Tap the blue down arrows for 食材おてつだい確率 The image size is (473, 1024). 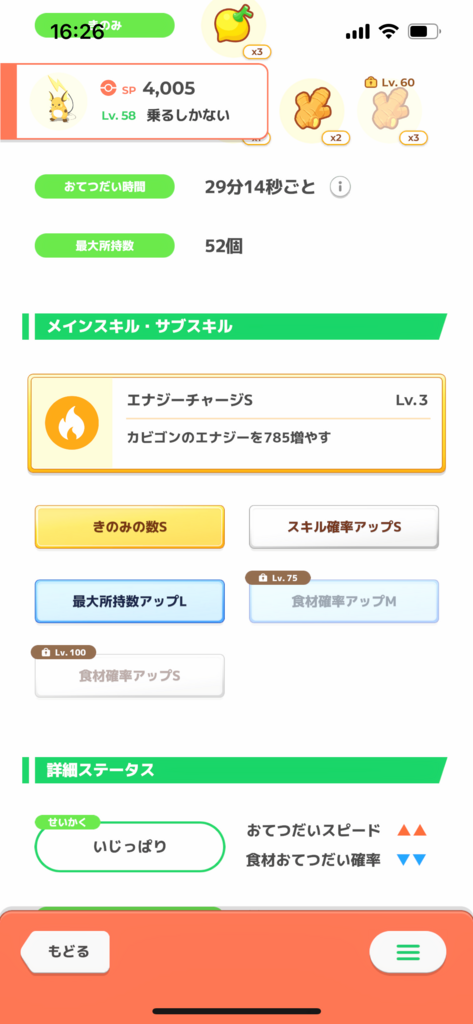(x=412, y=860)
